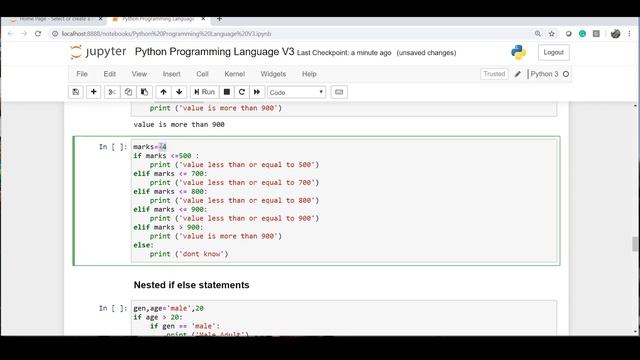Image resolution: width=640 pixels, height=360 pixels.
Task: Bookmark this page with star icon
Action: click(551, 34)
